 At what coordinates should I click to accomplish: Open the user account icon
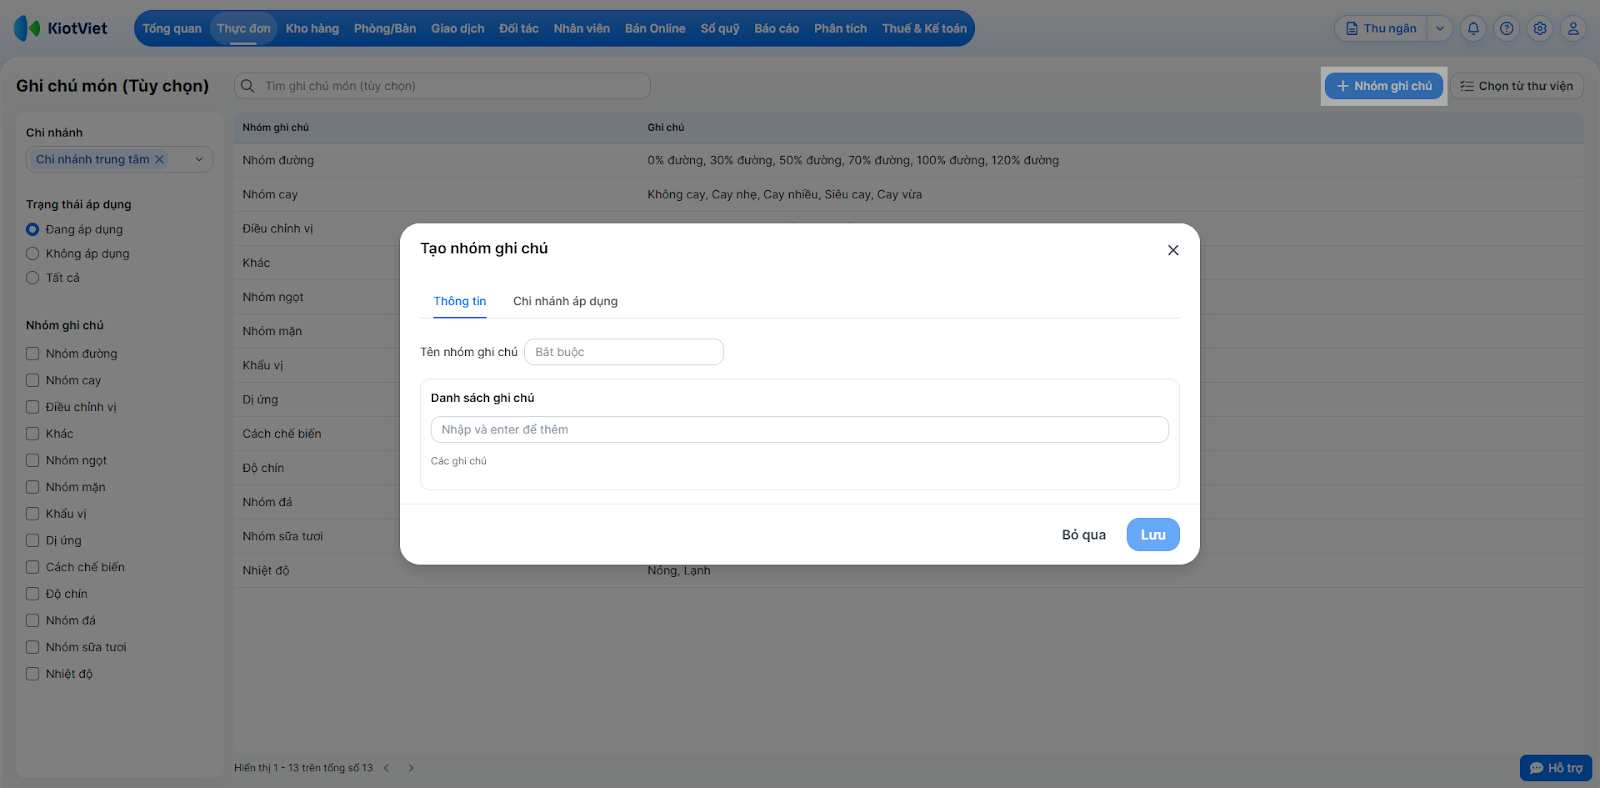pos(1573,28)
